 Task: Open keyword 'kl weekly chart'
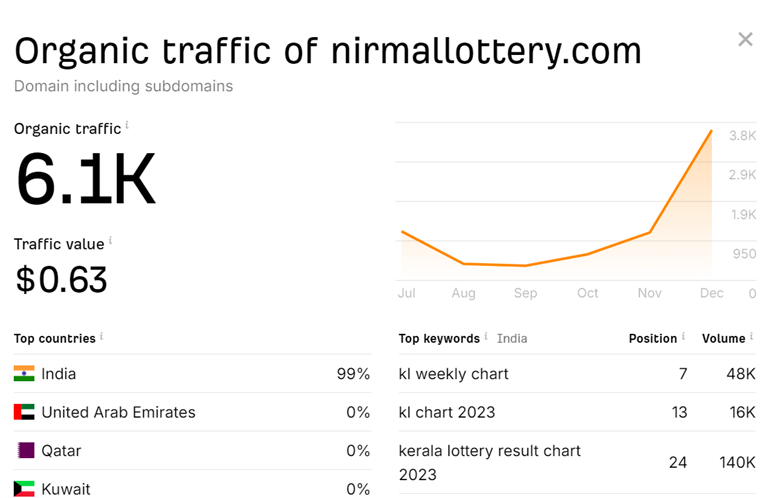tap(453, 374)
